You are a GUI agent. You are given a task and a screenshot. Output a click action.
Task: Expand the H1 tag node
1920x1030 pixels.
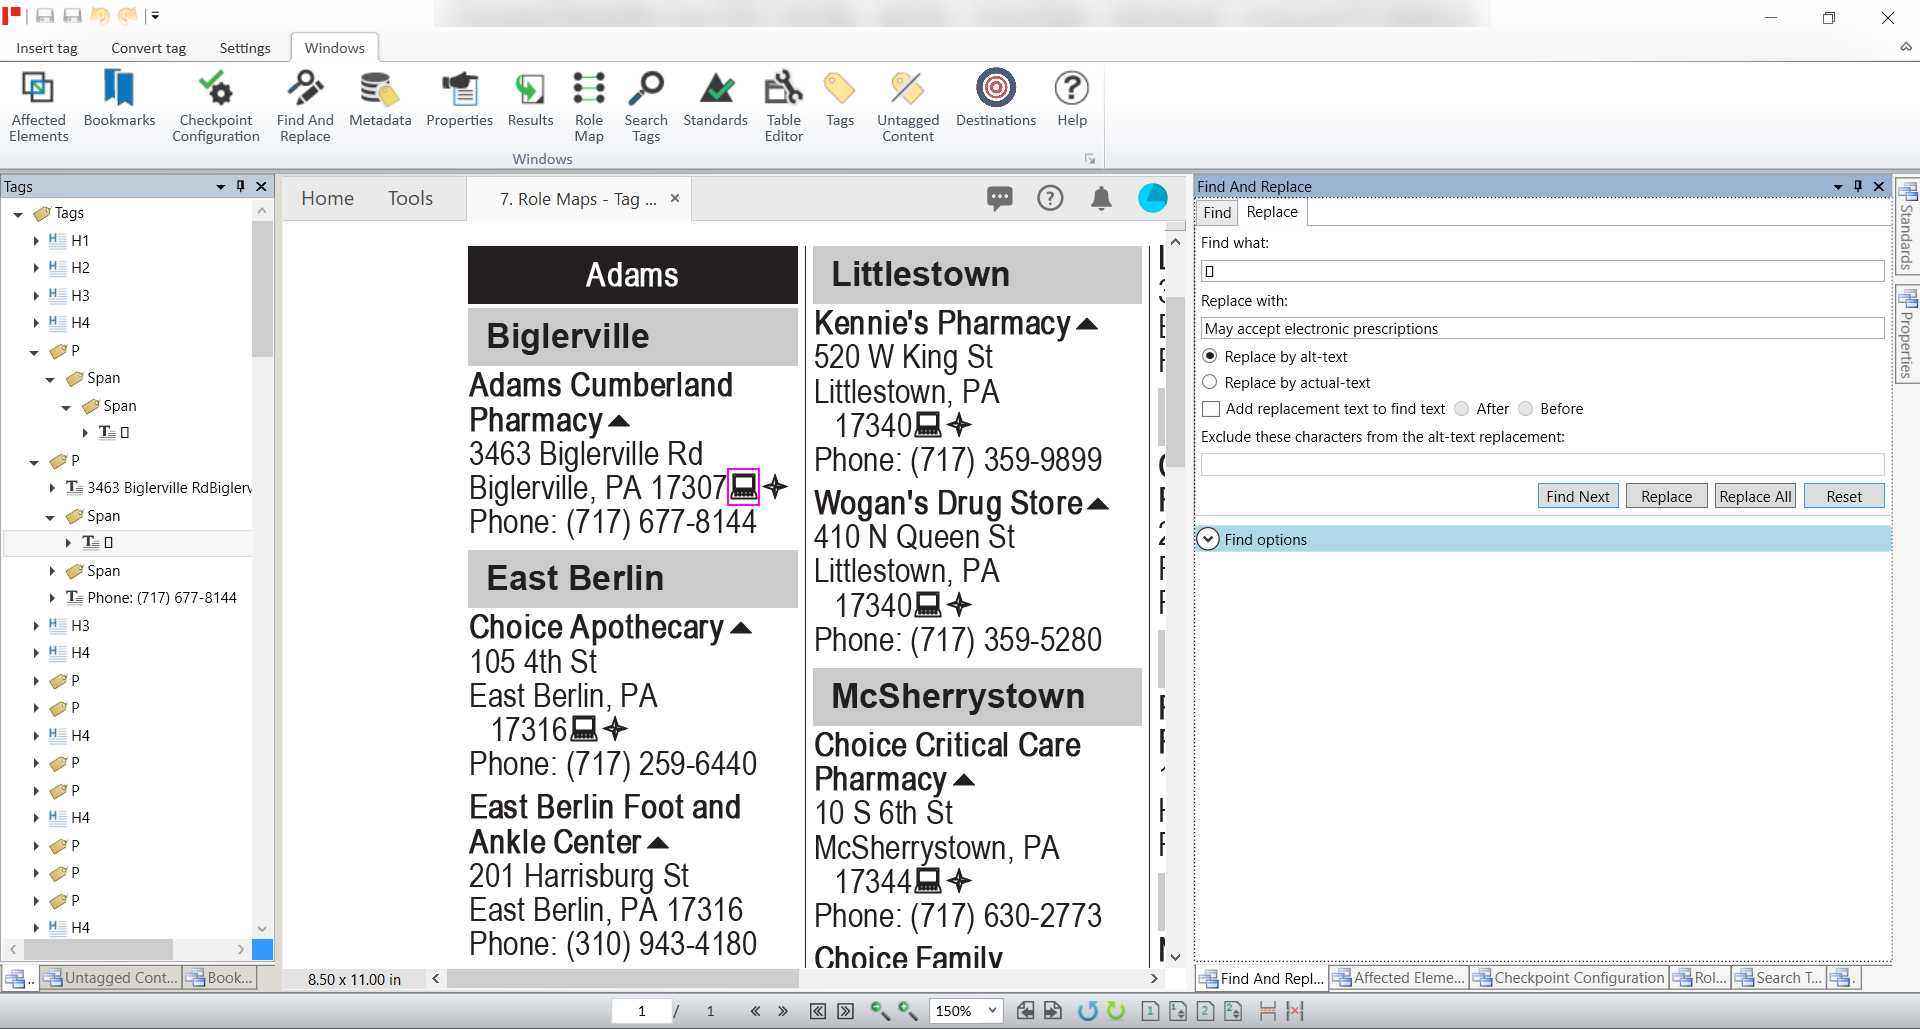click(x=36, y=241)
